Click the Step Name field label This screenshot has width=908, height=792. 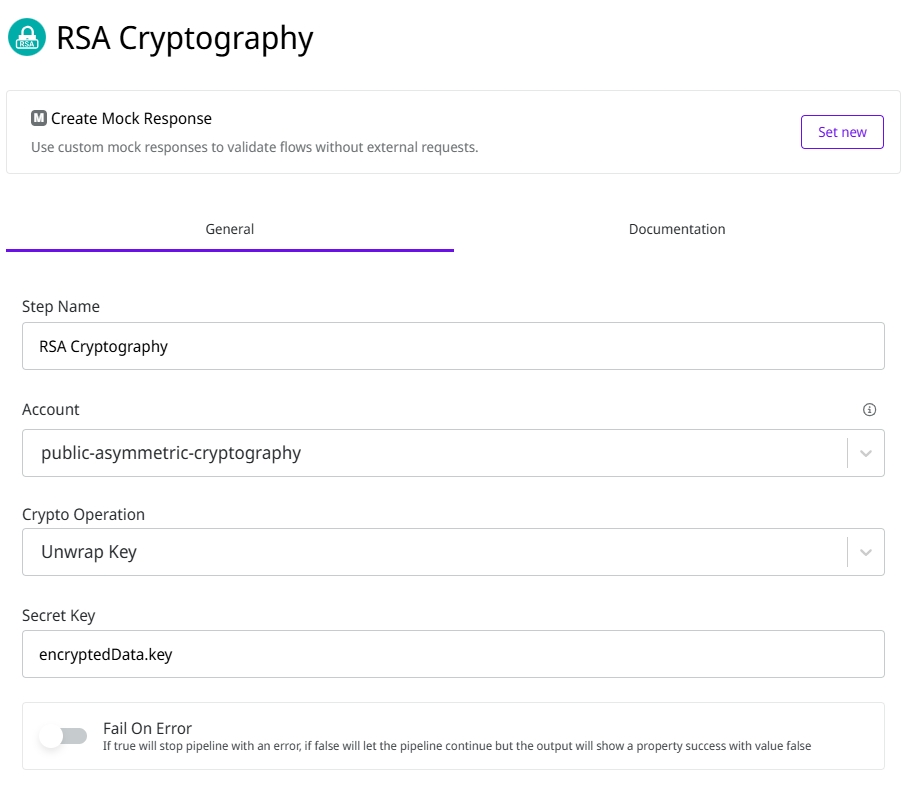point(61,306)
